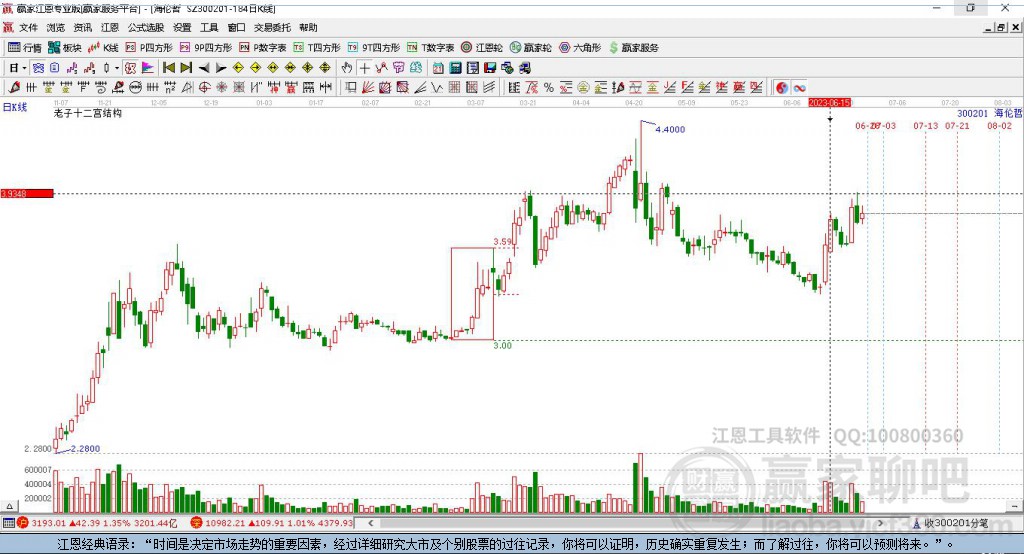1024x554 pixels.
Task: Step chart left with black arrow
Action: (x=204, y=68)
